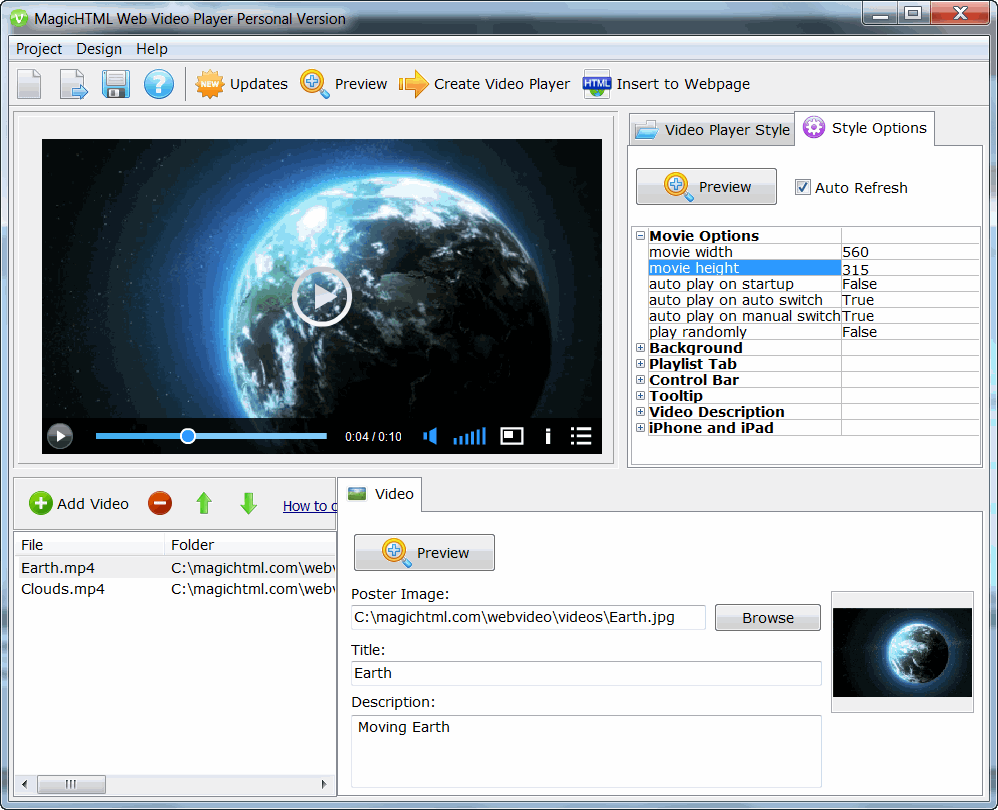Collapse the Movie Options group
The height and width of the screenshot is (810, 998).
point(640,235)
